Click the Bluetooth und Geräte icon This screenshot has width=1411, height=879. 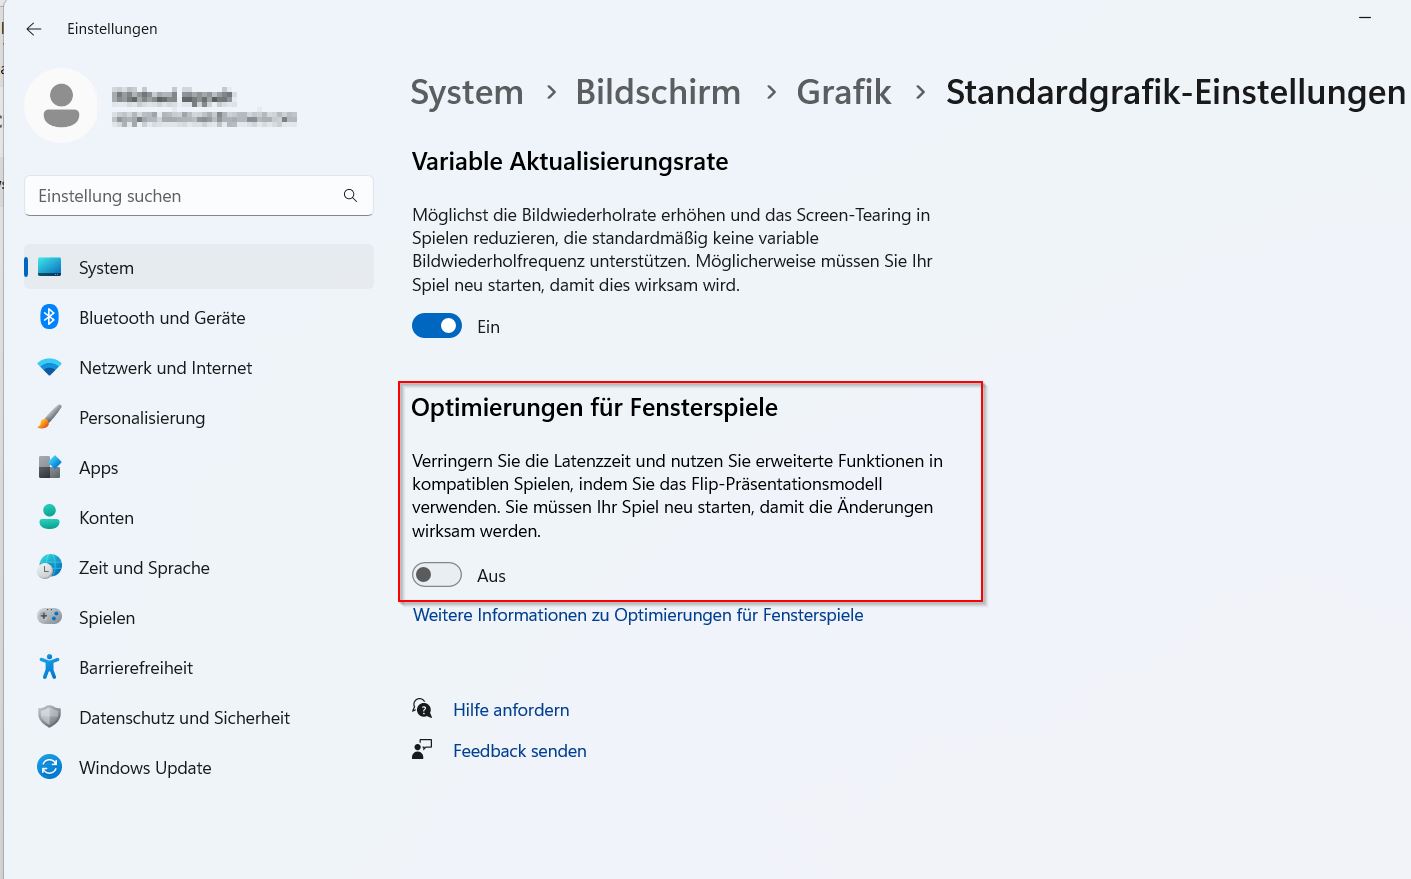click(x=49, y=318)
